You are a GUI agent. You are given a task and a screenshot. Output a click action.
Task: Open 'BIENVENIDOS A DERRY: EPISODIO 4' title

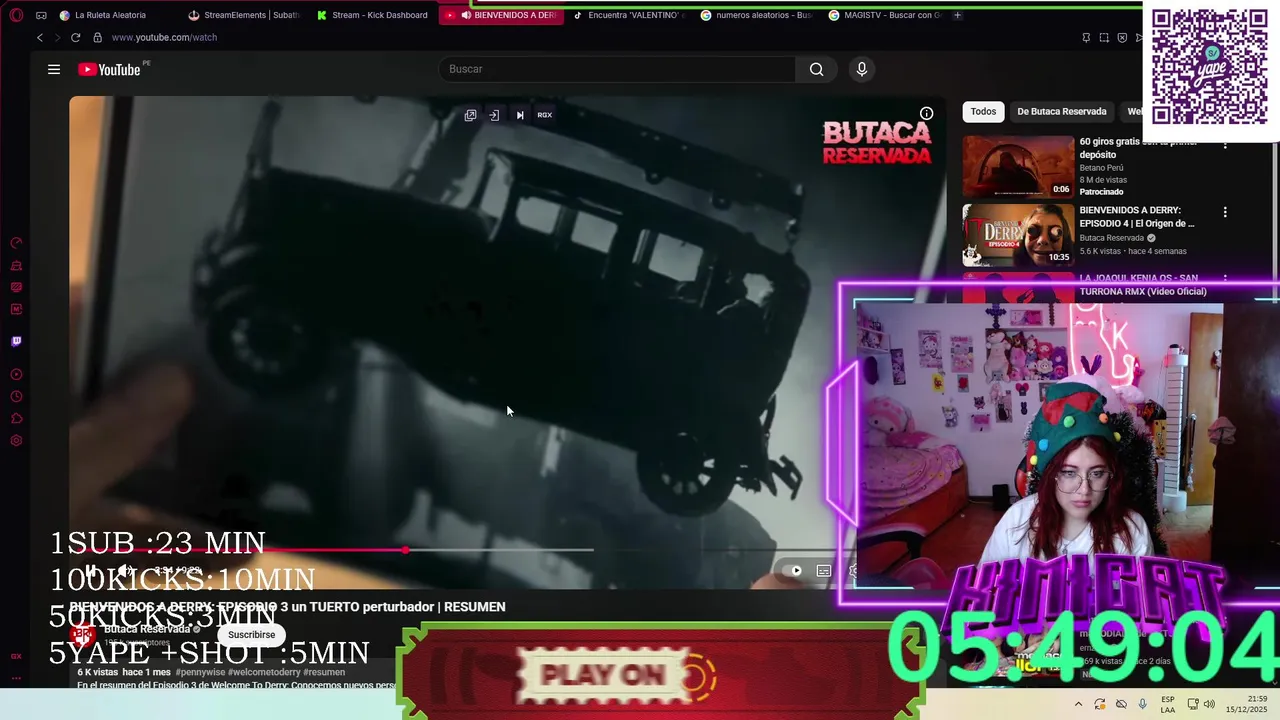point(1137,217)
